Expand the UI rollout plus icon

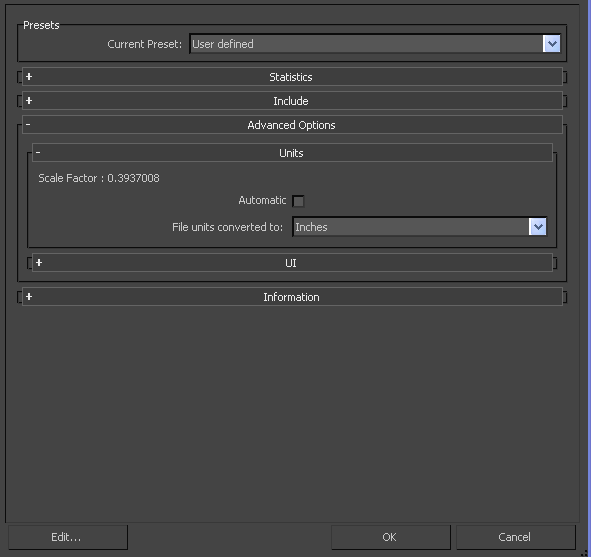(x=39, y=262)
